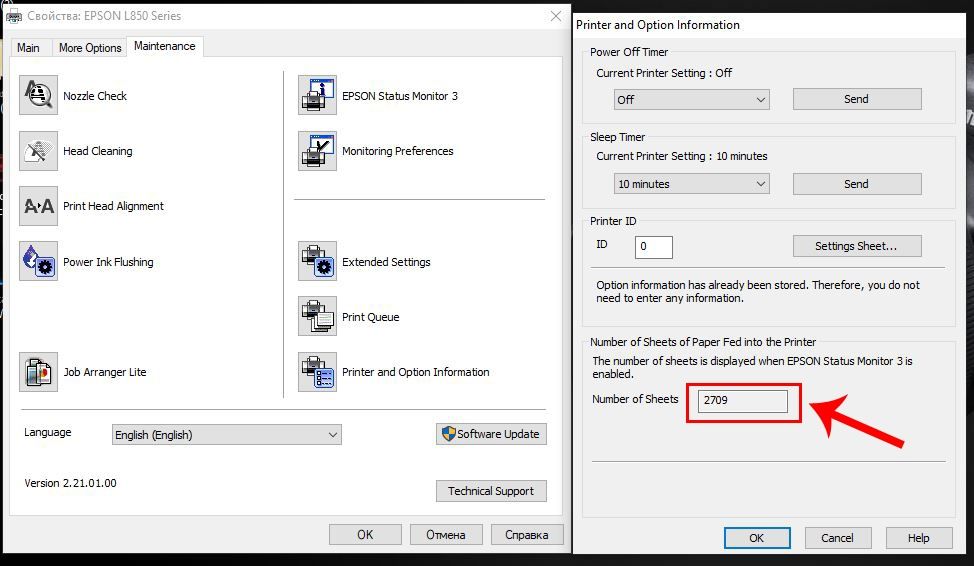Switch to the Main tab
This screenshot has height=566, width=974.
28,48
